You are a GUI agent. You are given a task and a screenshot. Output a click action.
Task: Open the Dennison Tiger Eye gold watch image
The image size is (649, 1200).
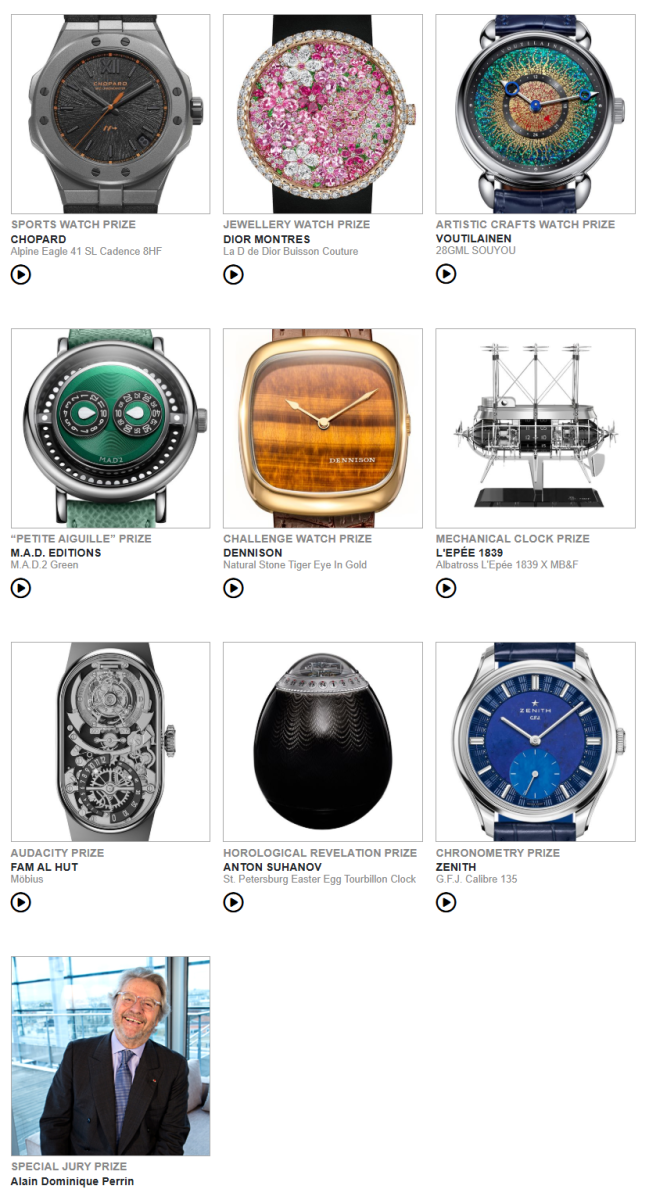point(323,428)
